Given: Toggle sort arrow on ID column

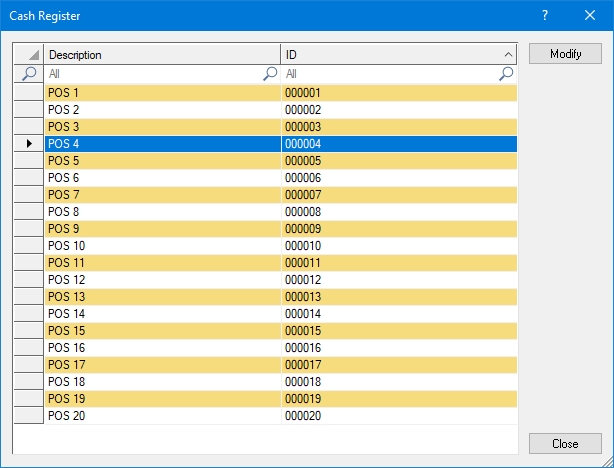Looking at the screenshot, I should tap(508, 55).
